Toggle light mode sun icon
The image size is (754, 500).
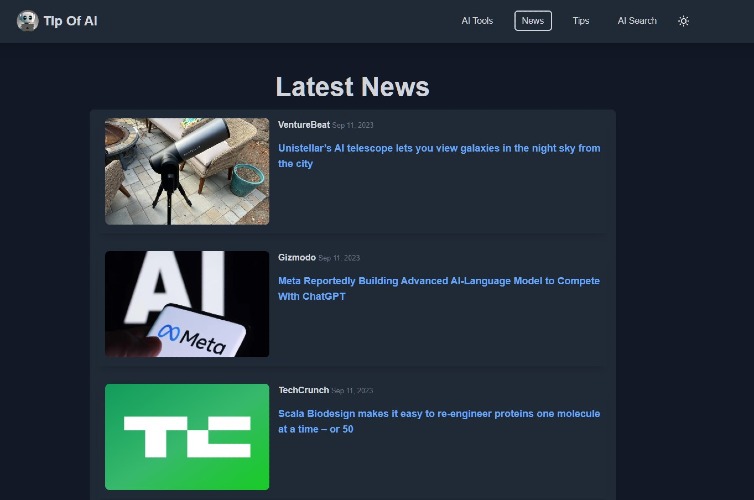[683, 21]
